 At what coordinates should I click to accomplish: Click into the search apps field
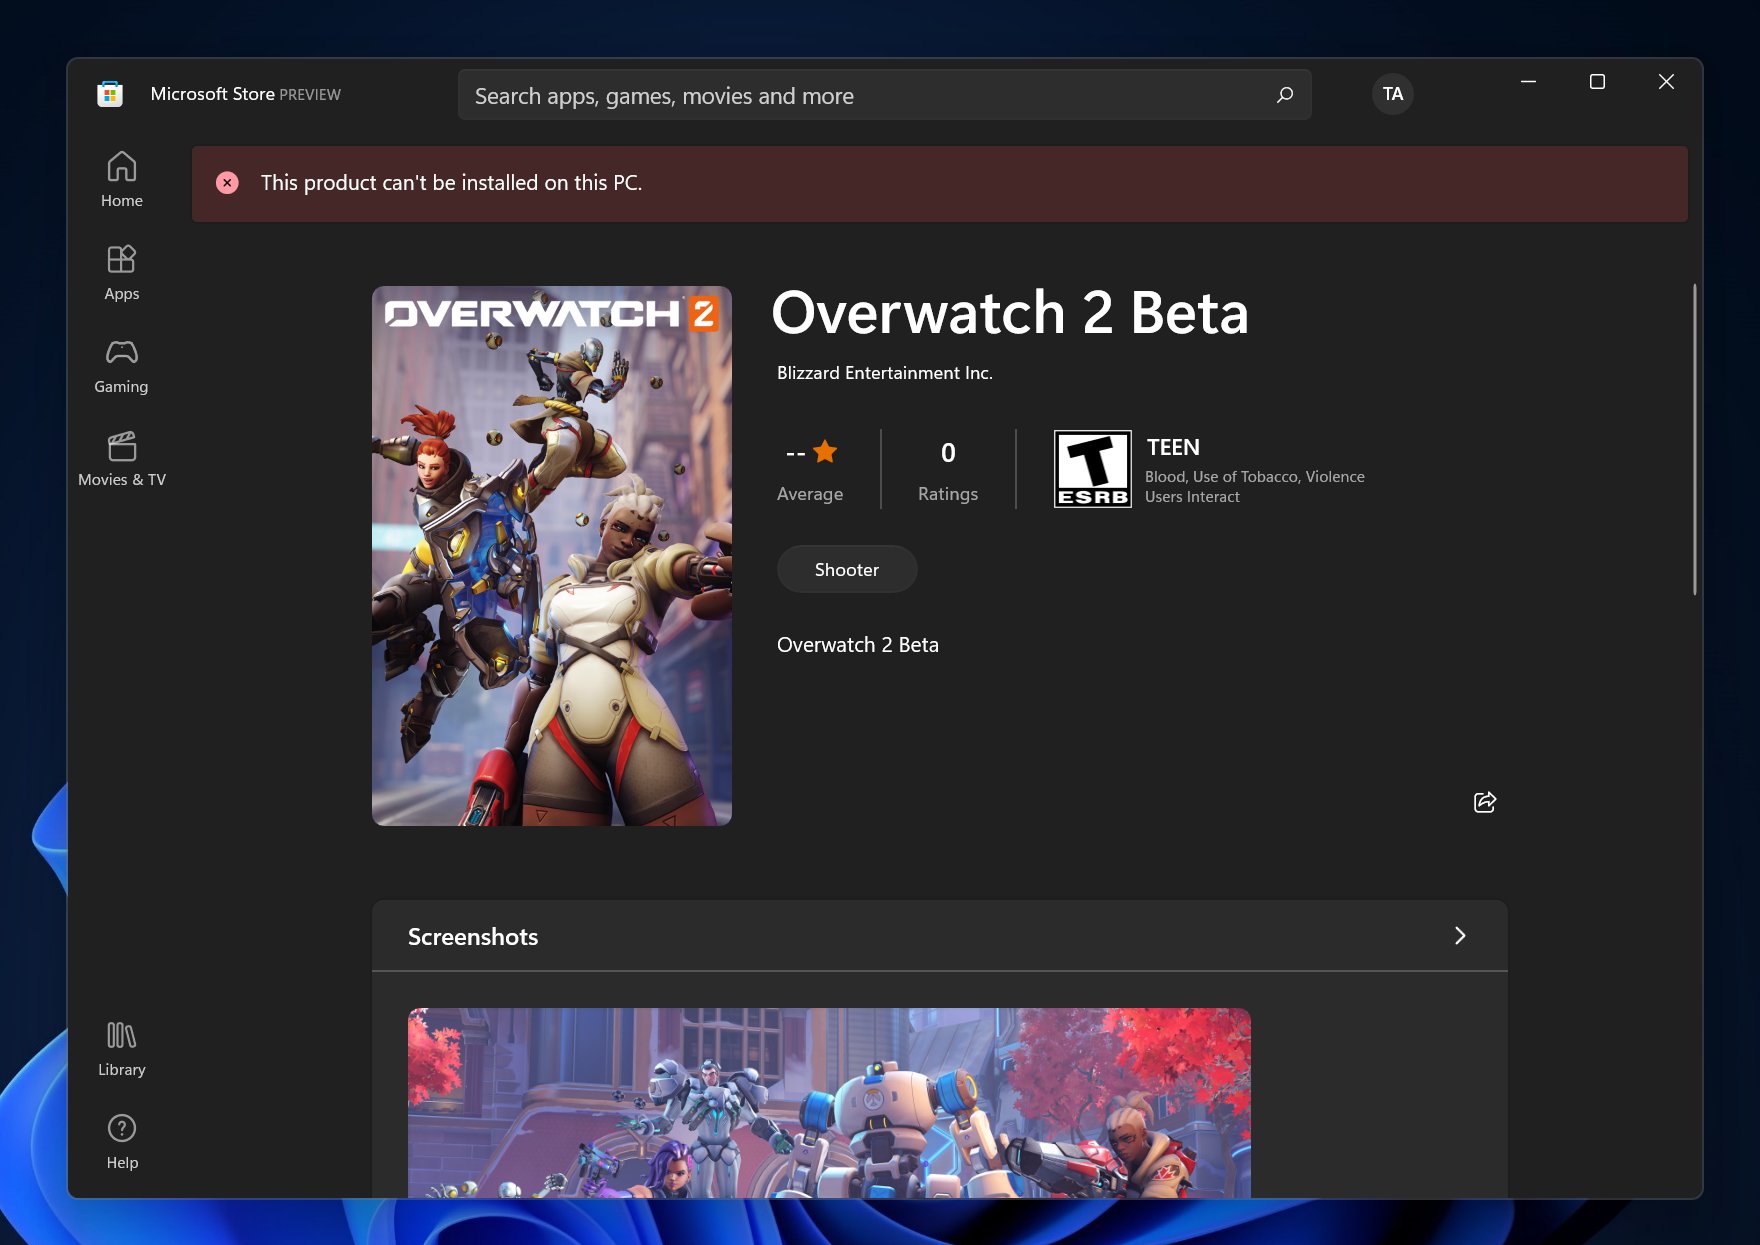(x=884, y=95)
